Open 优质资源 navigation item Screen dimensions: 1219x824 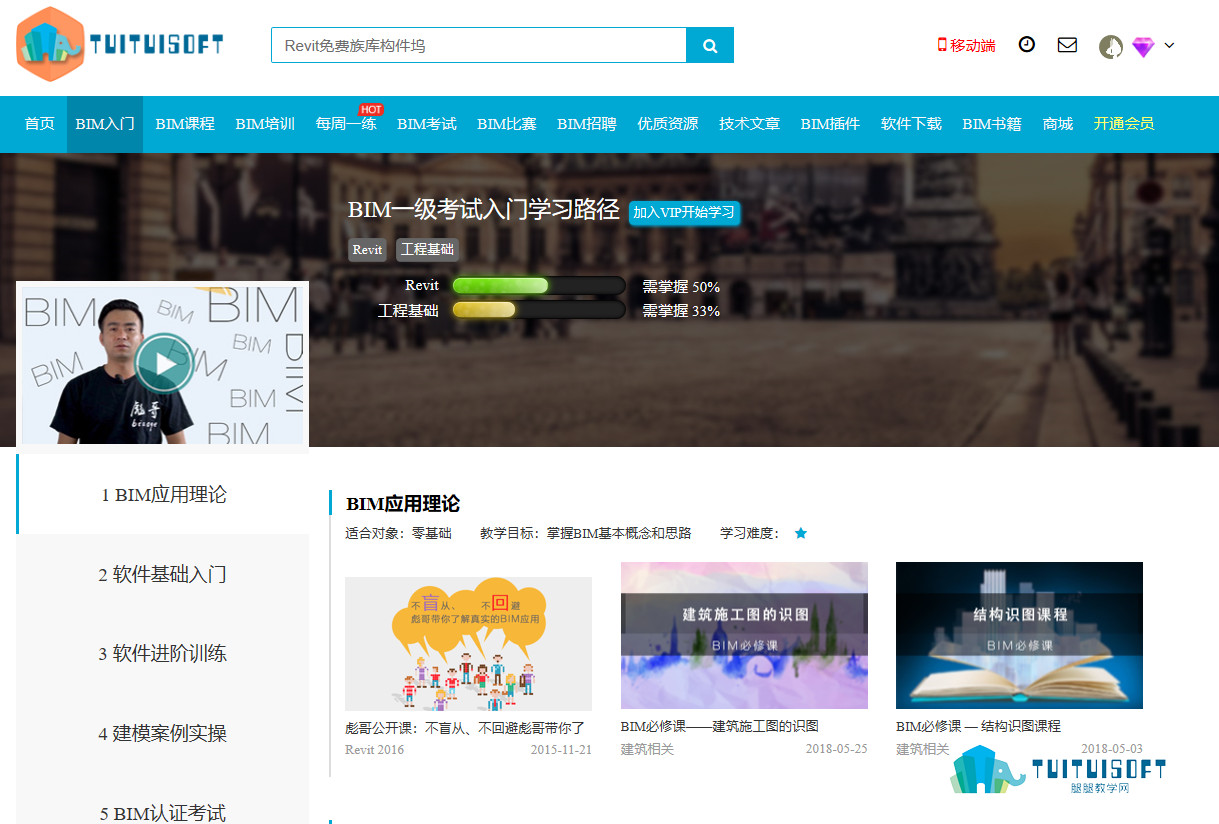tap(668, 124)
